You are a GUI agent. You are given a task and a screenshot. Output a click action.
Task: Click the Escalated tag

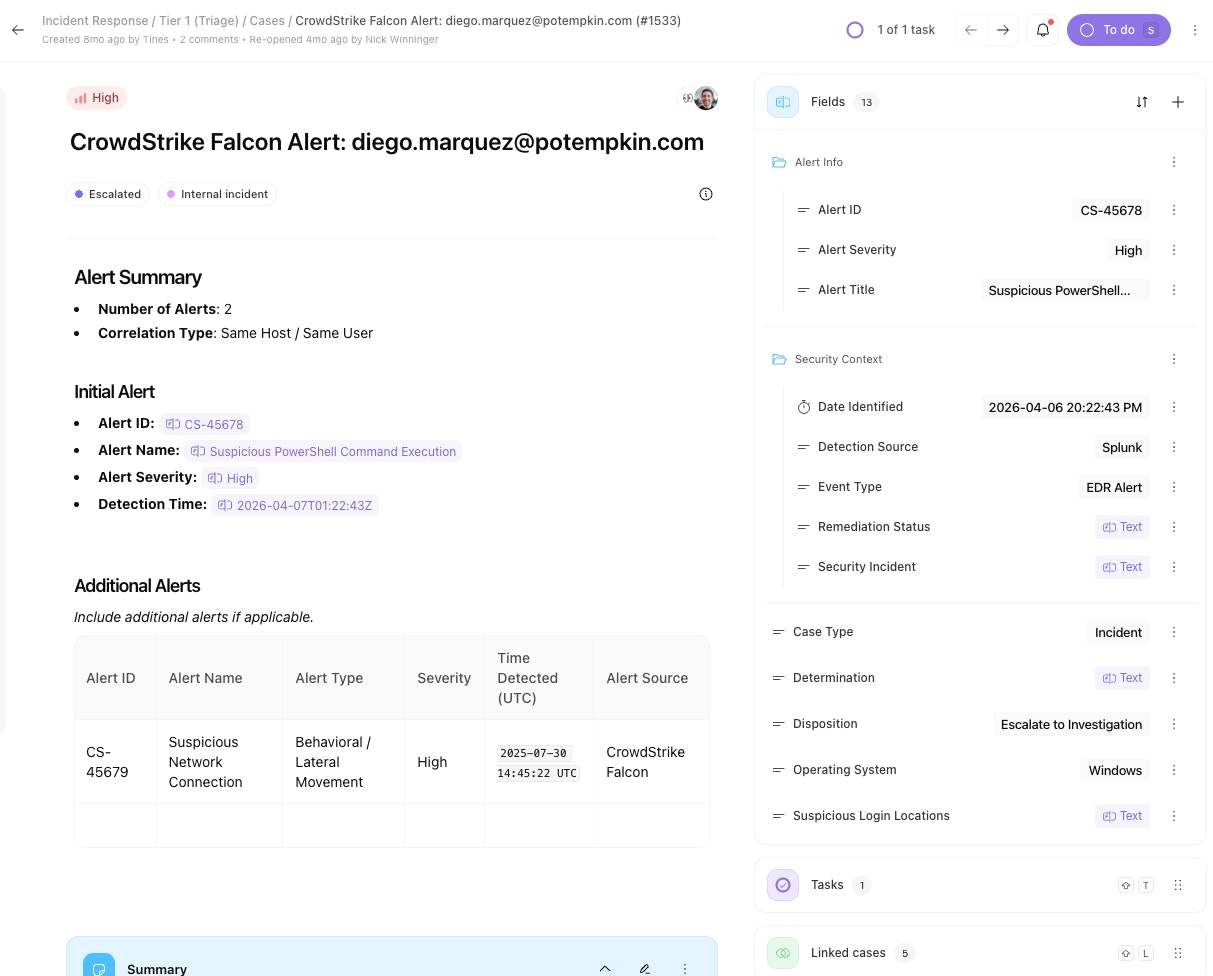pyautogui.click(x=108, y=194)
